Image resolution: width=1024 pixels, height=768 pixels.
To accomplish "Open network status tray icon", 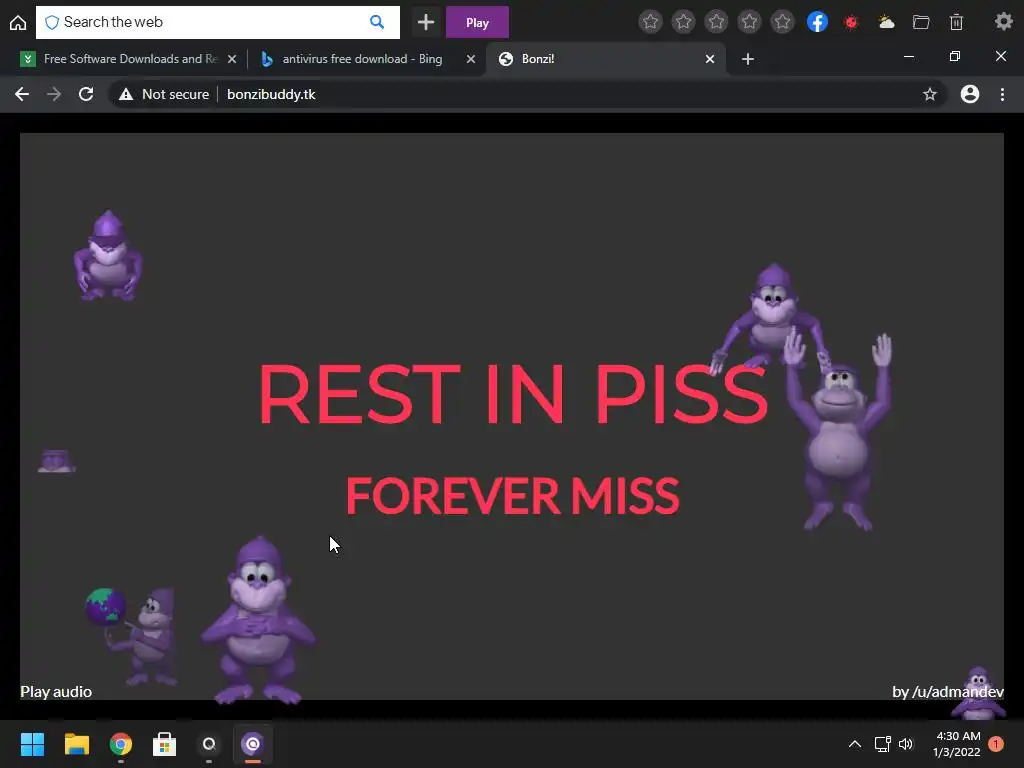I will coord(882,744).
